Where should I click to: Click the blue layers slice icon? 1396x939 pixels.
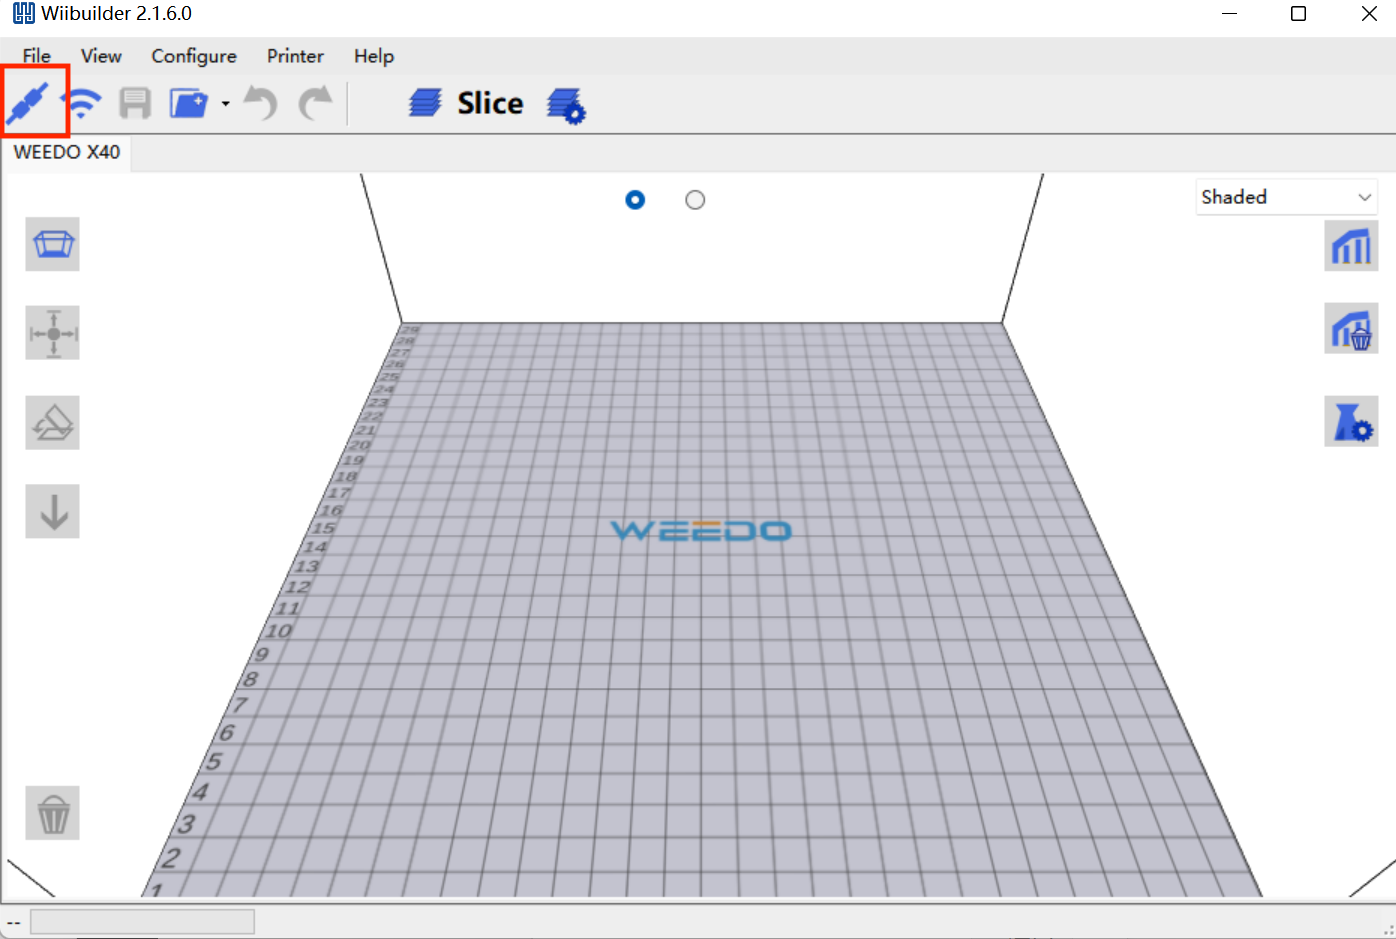425,103
